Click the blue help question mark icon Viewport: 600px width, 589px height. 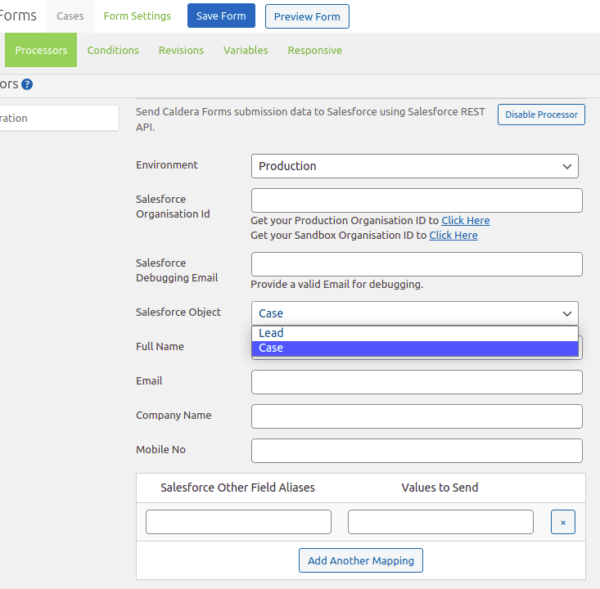[x=27, y=84]
